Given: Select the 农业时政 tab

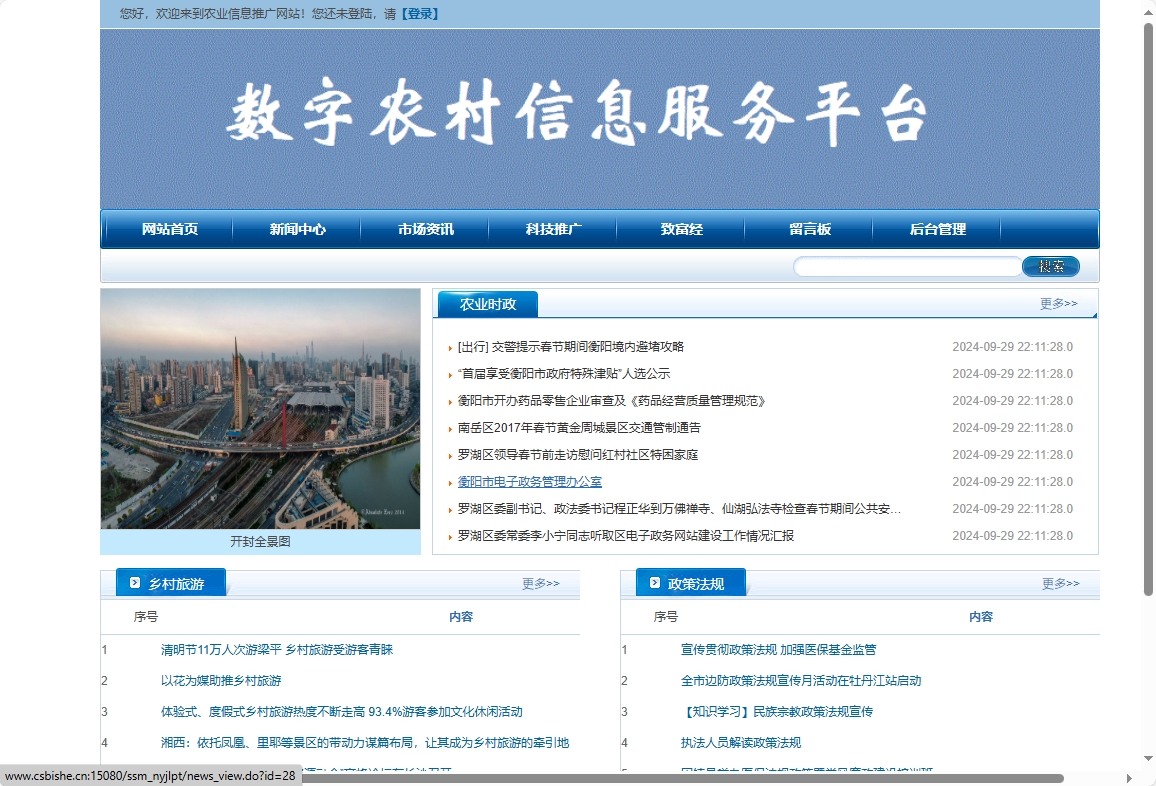Looking at the screenshot, I should coord(487,303).
